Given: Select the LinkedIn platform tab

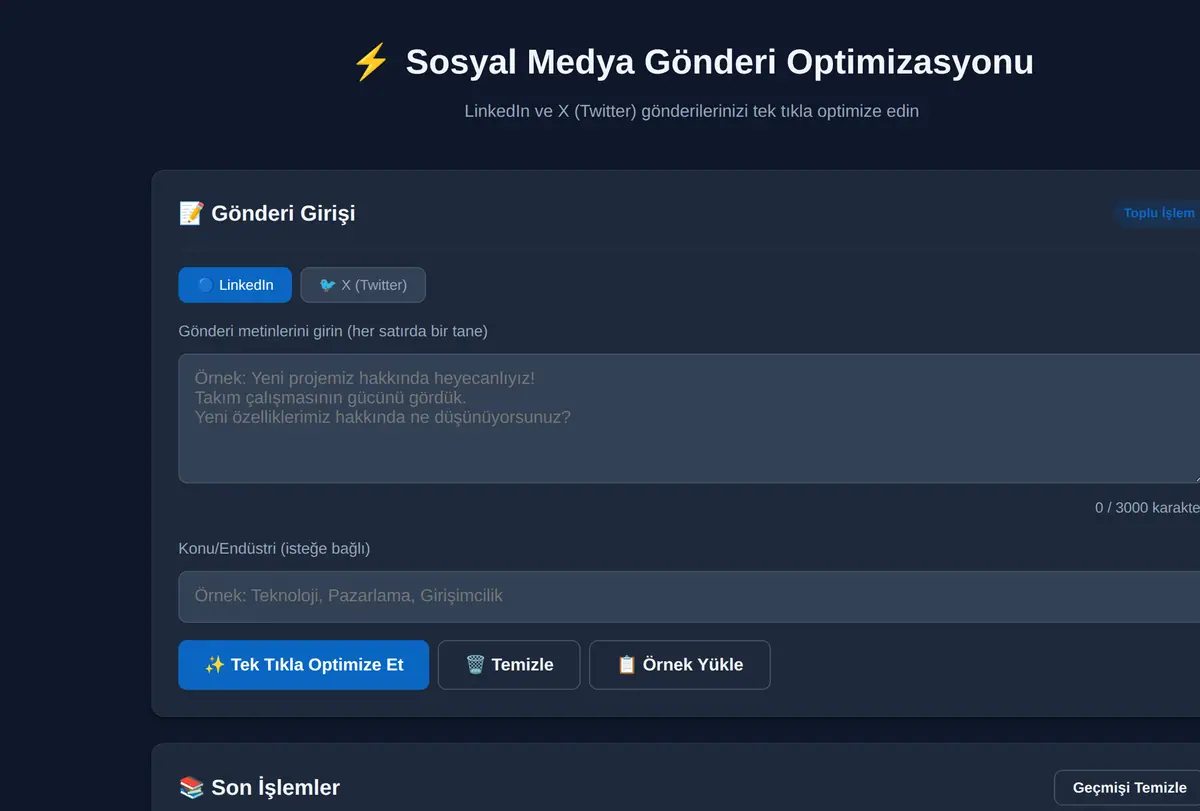Looking at the screenshot, I should (235, 285).
